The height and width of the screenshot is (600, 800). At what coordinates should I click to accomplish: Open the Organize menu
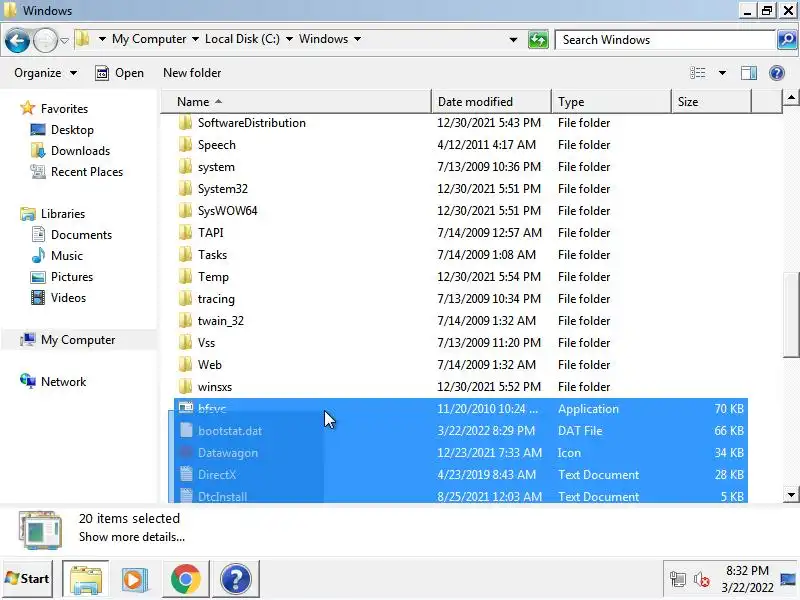(x=45, y=73)
